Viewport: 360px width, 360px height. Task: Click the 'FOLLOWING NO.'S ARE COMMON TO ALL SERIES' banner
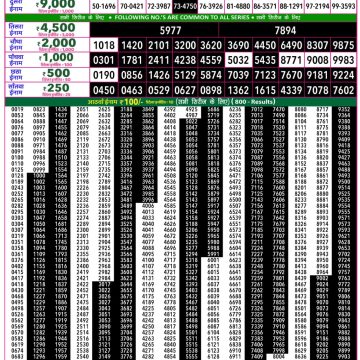[x=181, y=17]
